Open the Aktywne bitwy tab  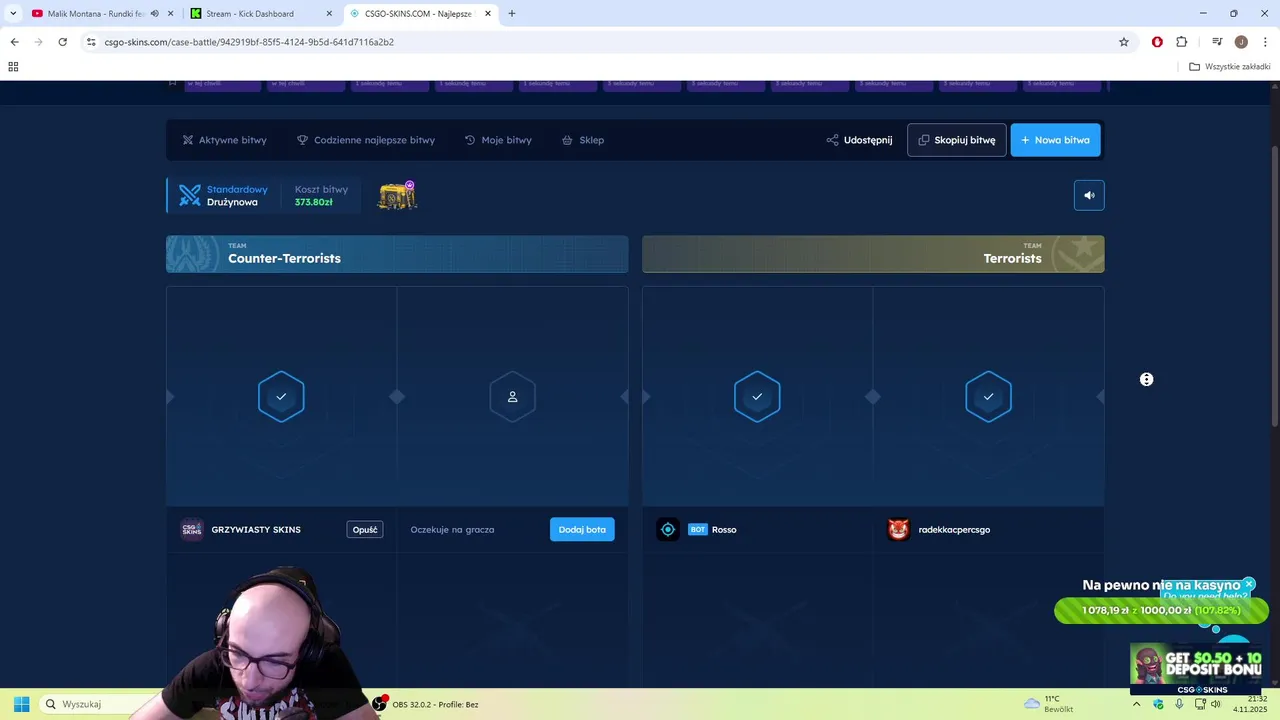pyautogui.click(x=224, y=140)
